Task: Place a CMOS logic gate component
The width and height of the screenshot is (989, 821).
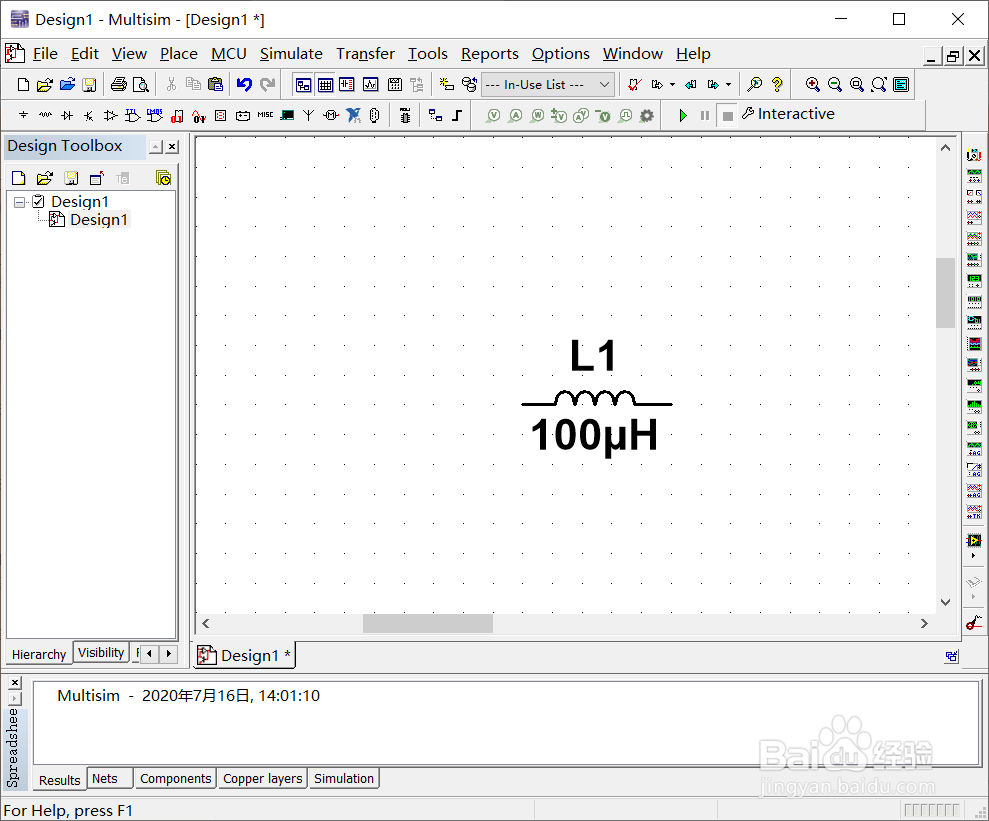Action: click(x=155, y=115)
